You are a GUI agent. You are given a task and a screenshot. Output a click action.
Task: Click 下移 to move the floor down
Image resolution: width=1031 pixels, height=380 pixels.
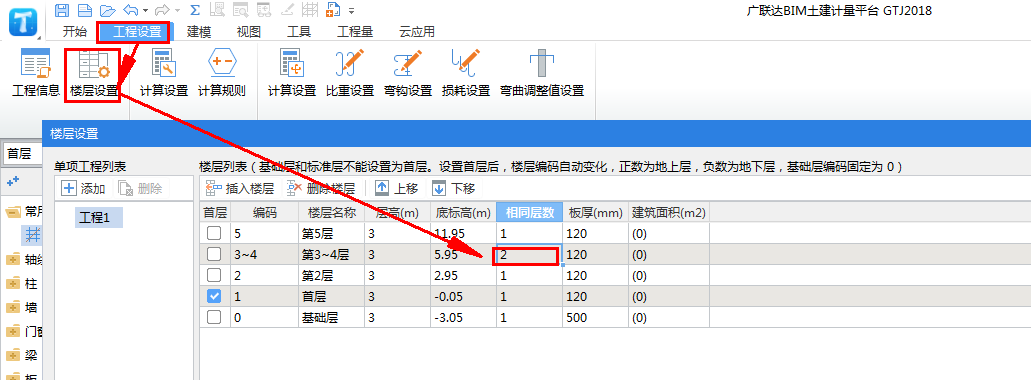point(454,189)
